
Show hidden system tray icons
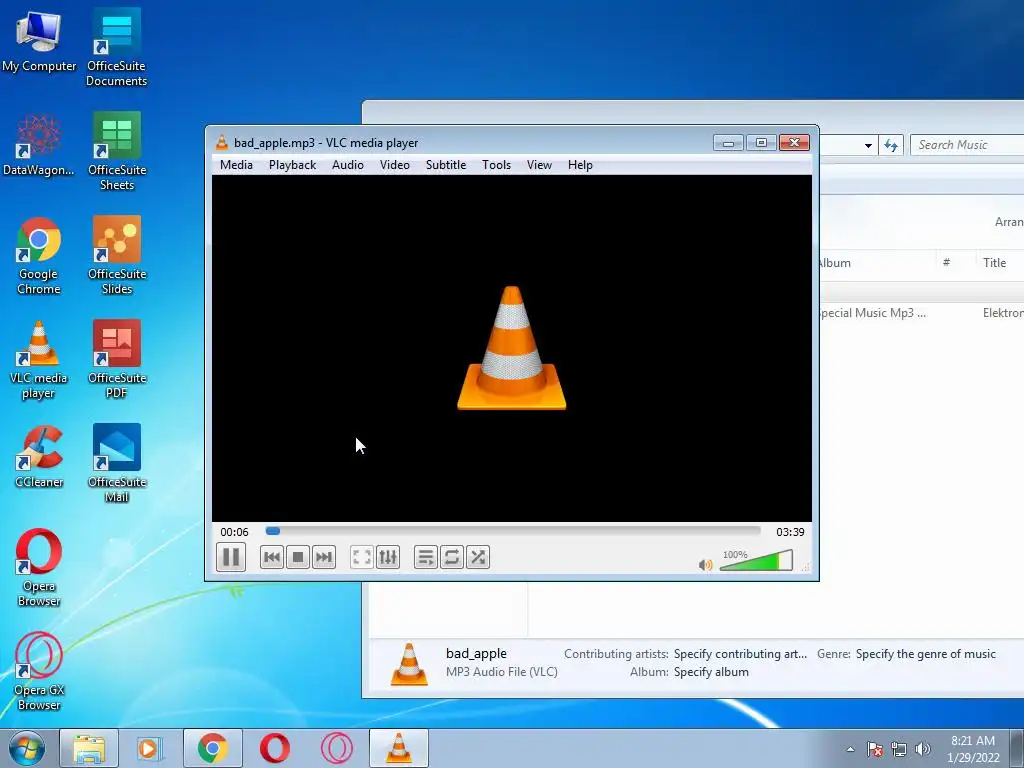(850, 749)
